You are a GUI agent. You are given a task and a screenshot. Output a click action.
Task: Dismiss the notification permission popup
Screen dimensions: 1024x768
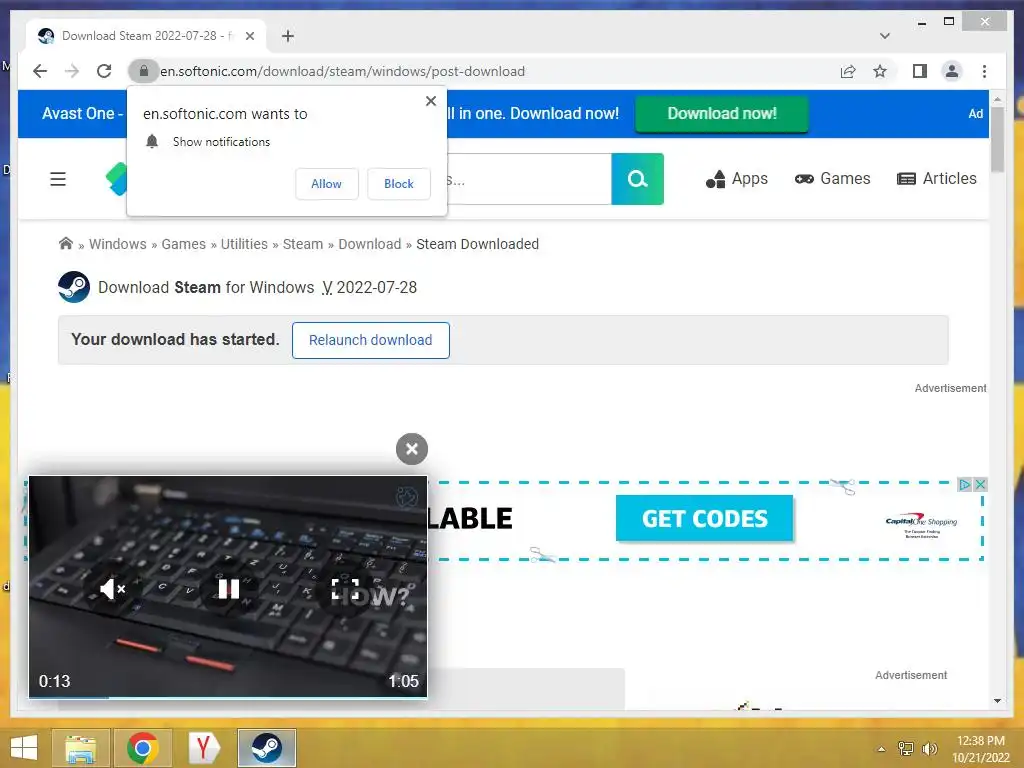tap(431, 101)
